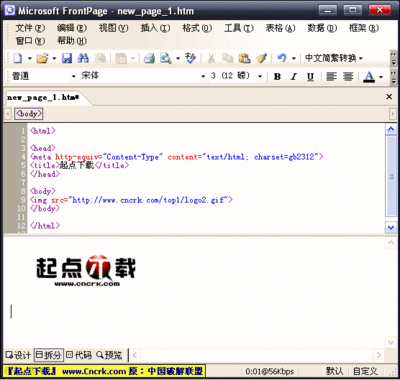This screenshot has width=400, height=380.
Task: Click the title 起点下载 line in code
Action: [x=79, y=165]
